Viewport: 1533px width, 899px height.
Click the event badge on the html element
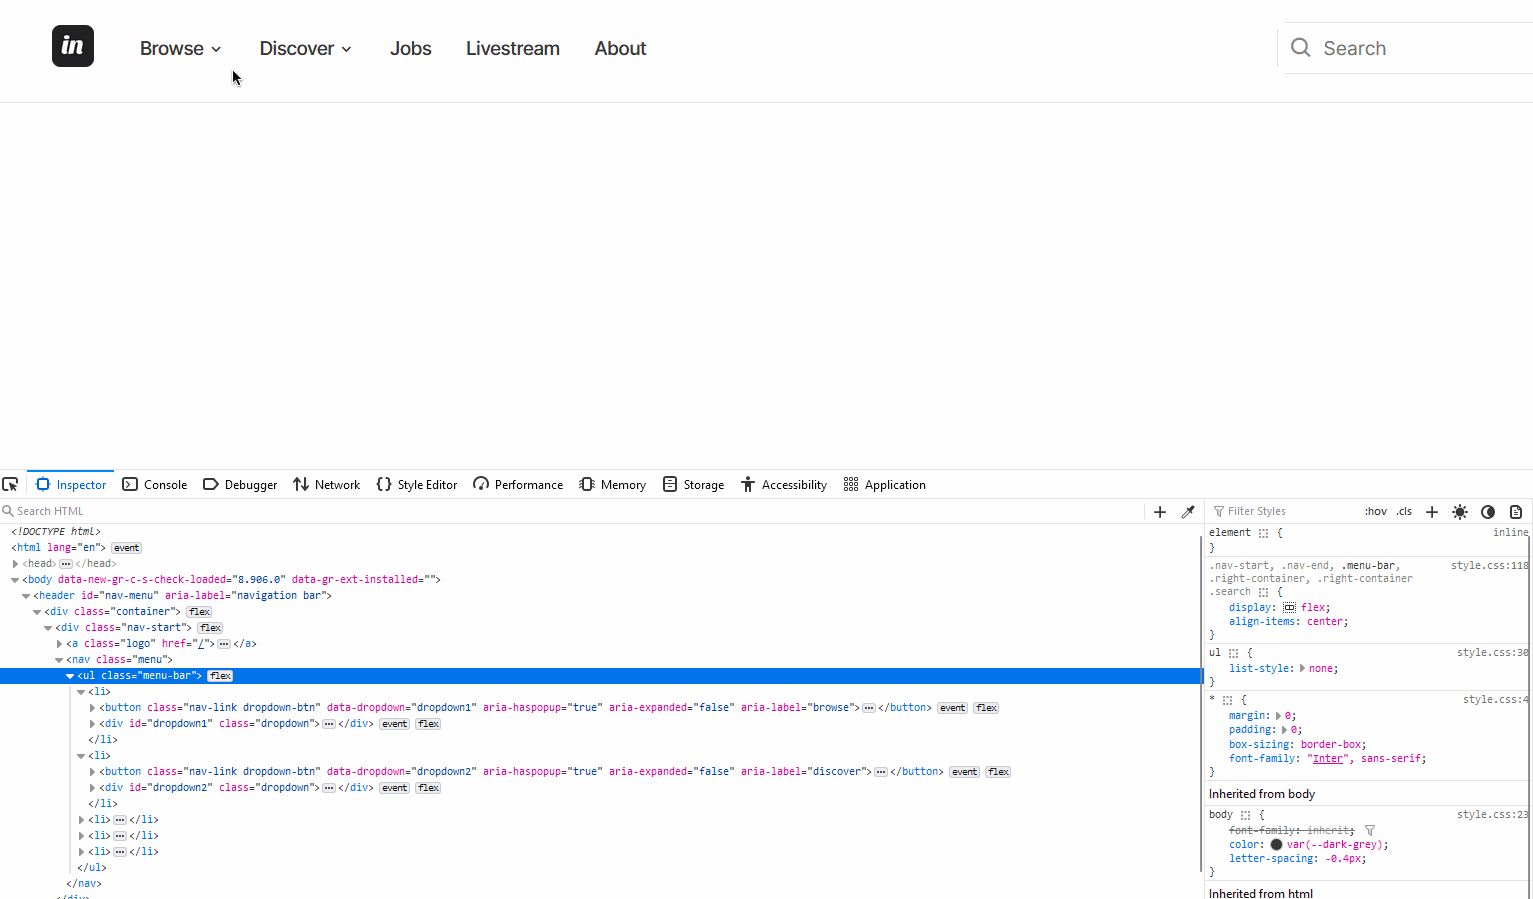126,547
